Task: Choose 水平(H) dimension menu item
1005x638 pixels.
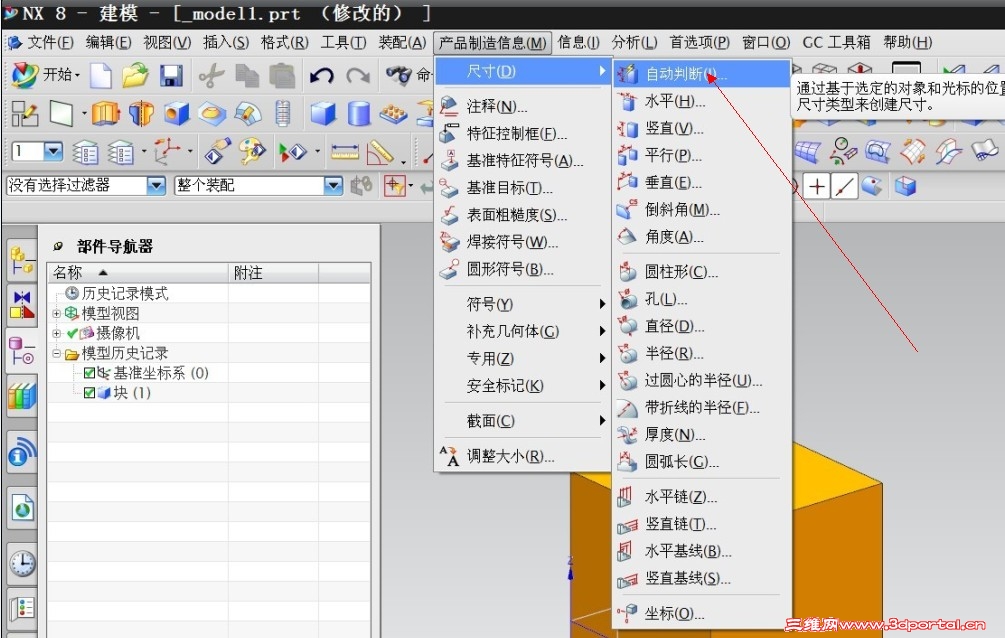Action: pos(702,101)
